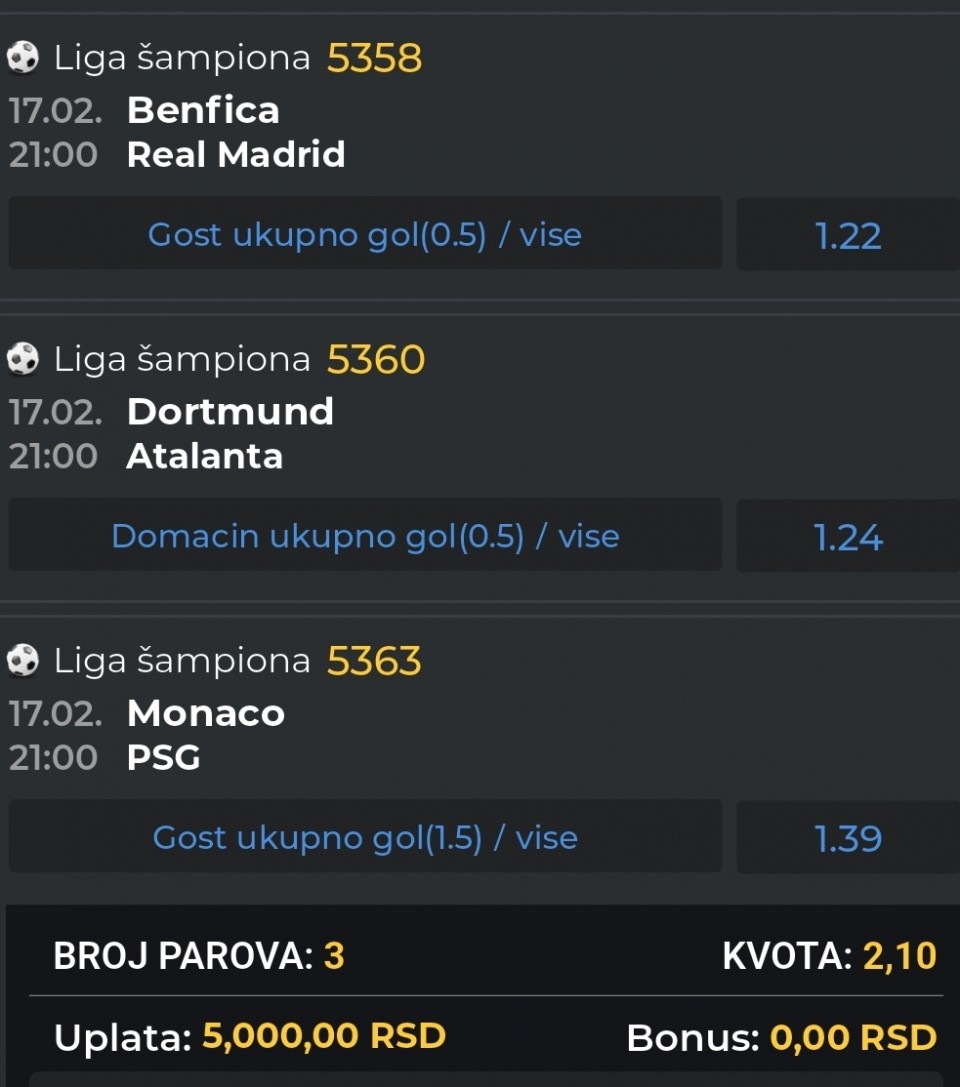The height and width of the screenshot is (1087, 960).
Task: Open match code 5360
Action: tap(375, 359)
